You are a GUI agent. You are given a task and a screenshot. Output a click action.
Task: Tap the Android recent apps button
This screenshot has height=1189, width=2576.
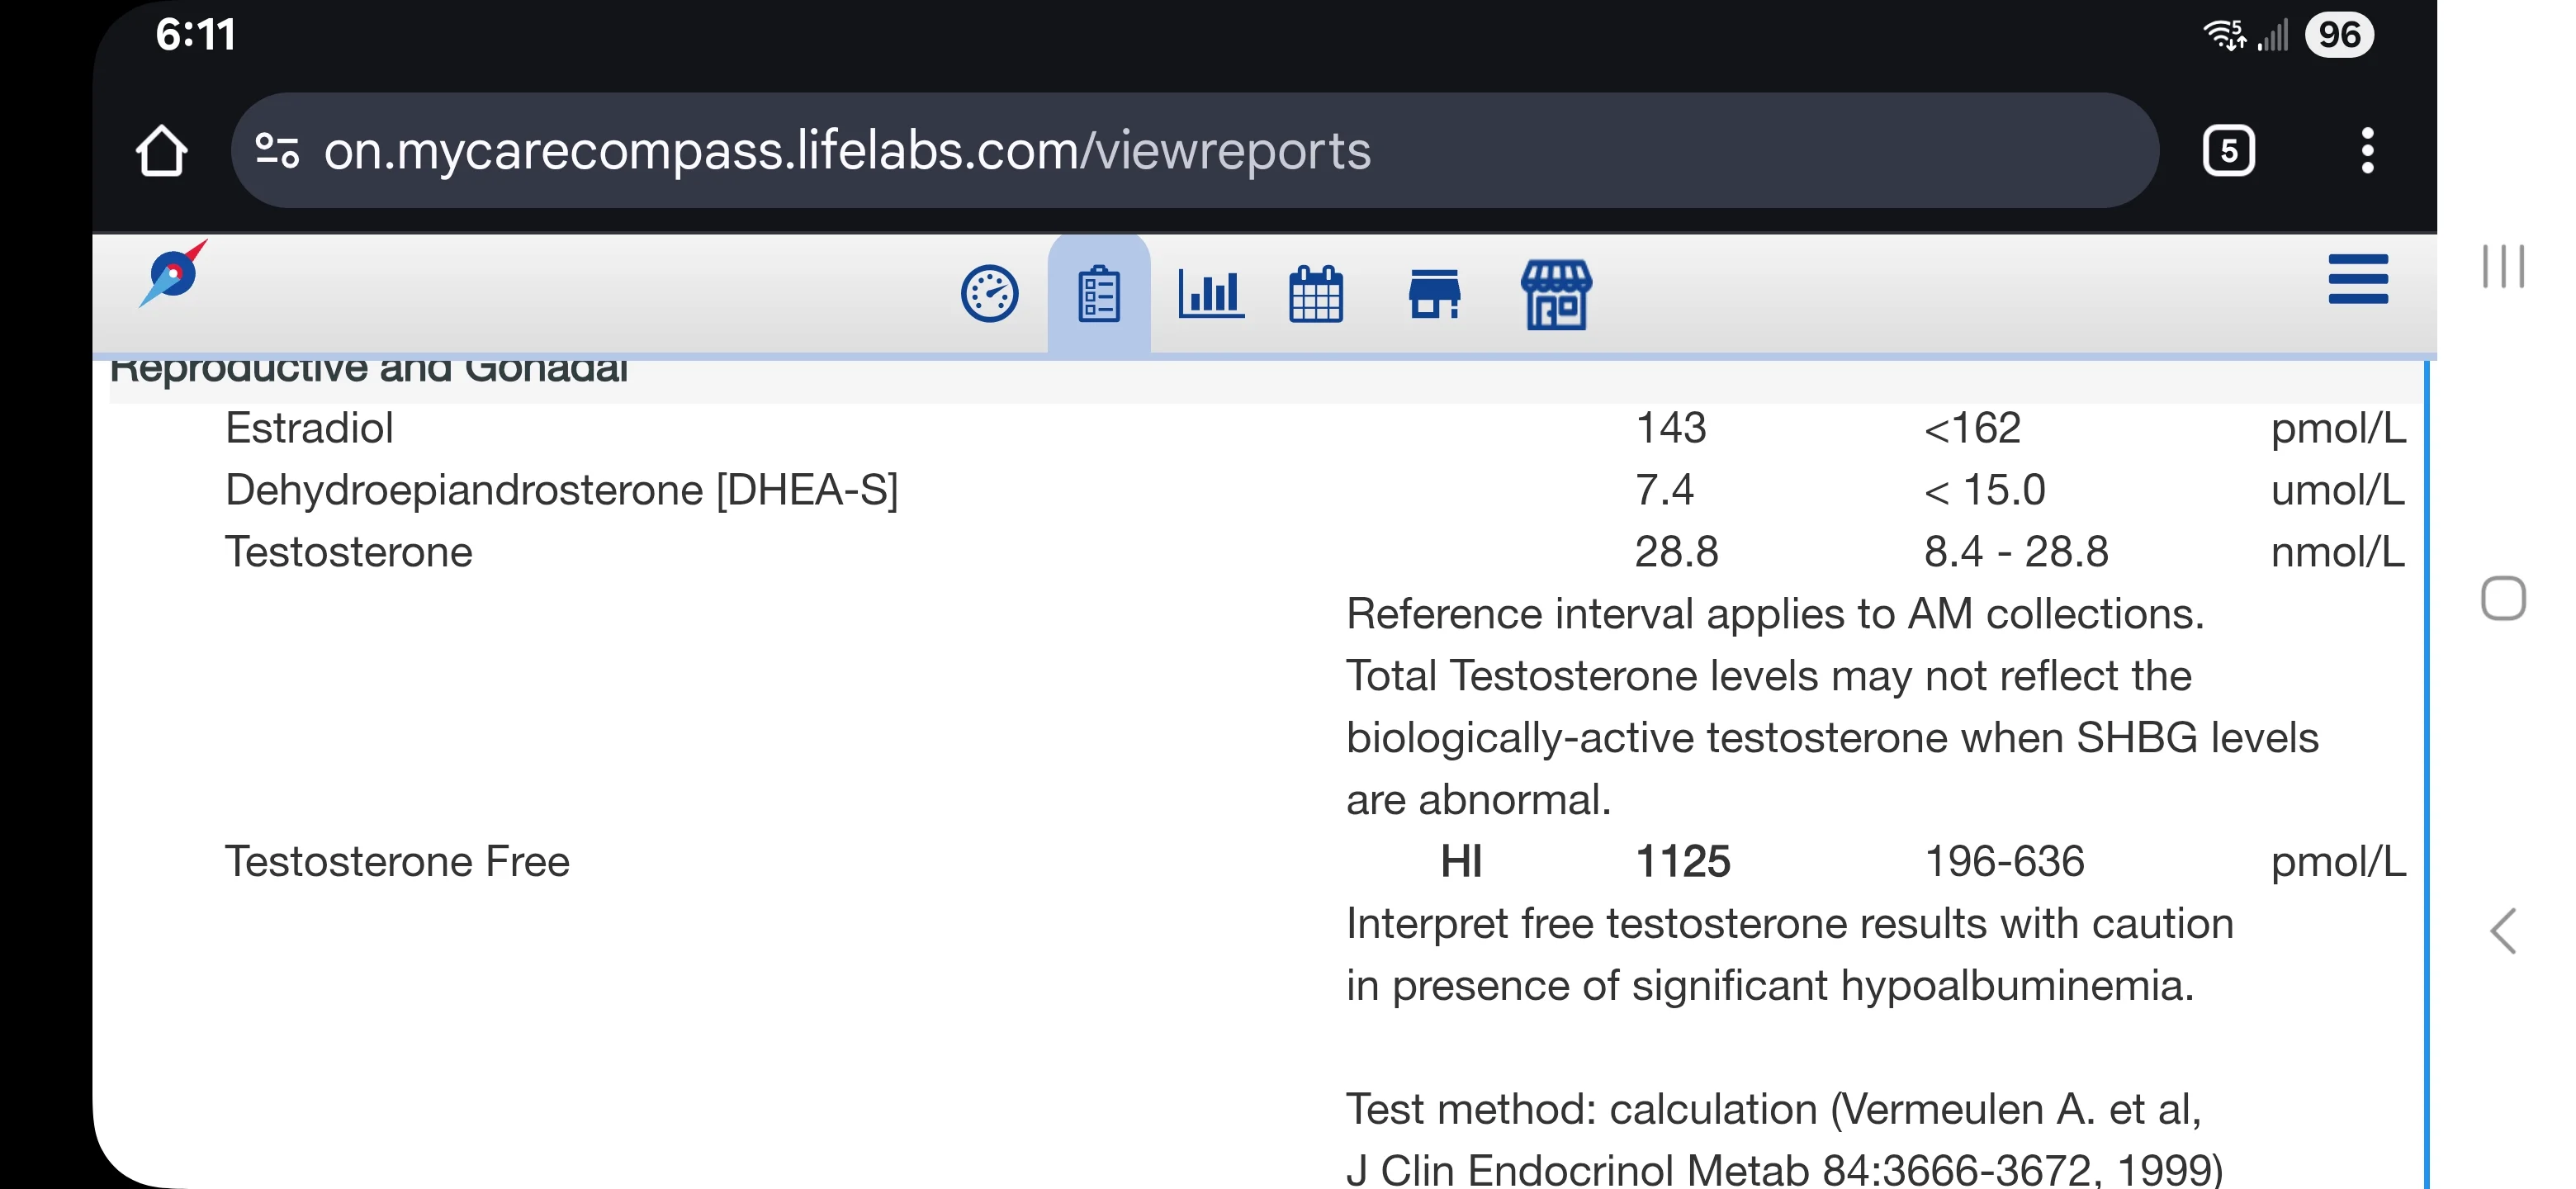2502,266
